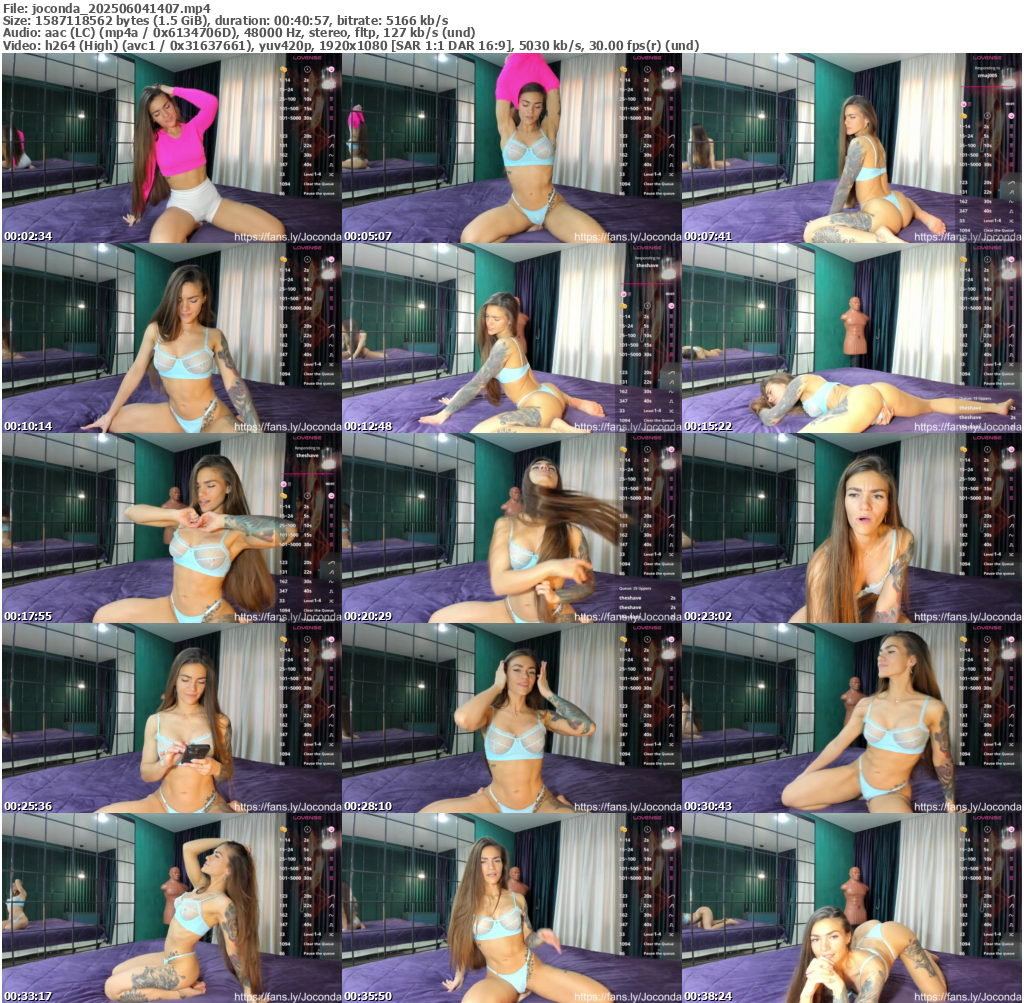Pick the thumbnail labeled 00:28:10

511,718
